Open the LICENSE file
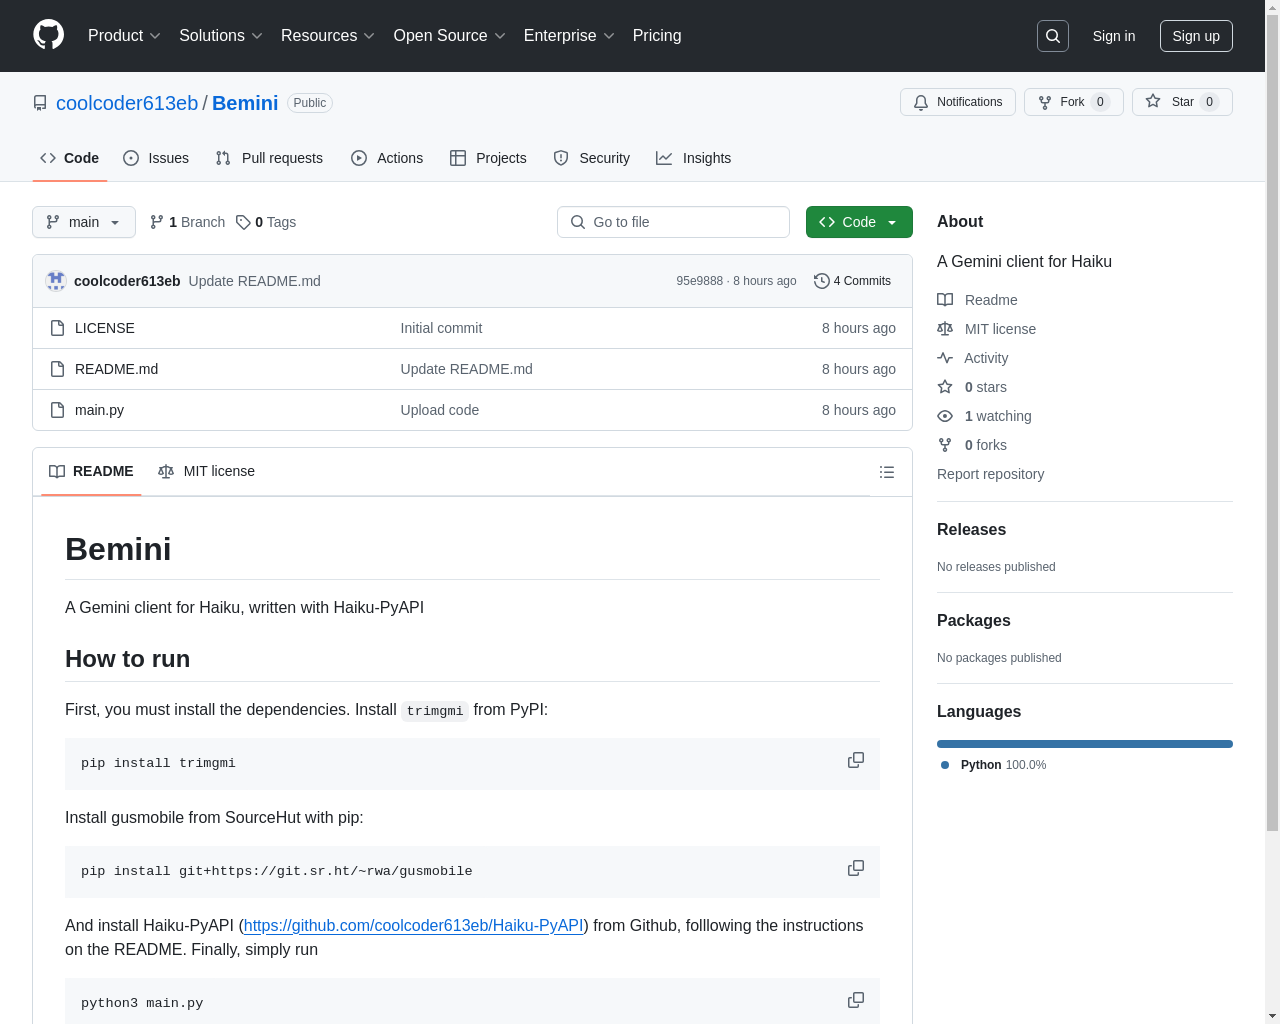Viewport: 1280px width, 1024px height. click(x=105, y=328)
